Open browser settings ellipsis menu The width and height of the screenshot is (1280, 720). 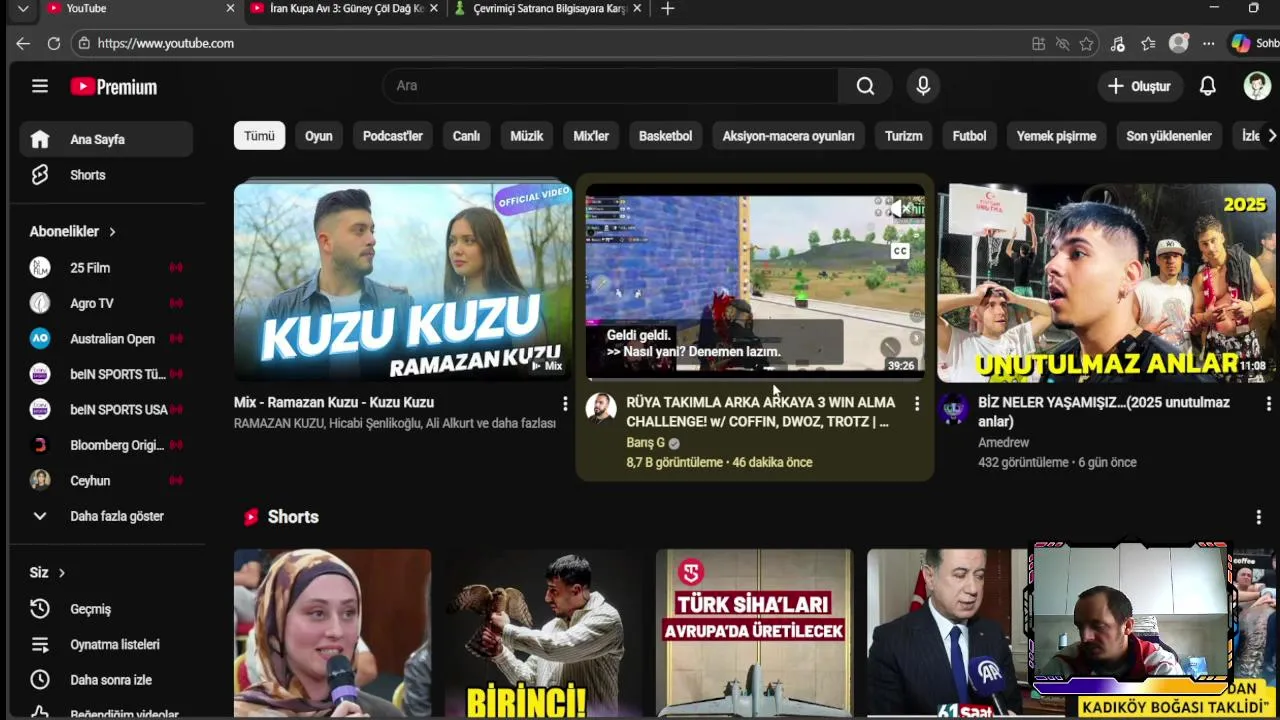[1209, 44]
